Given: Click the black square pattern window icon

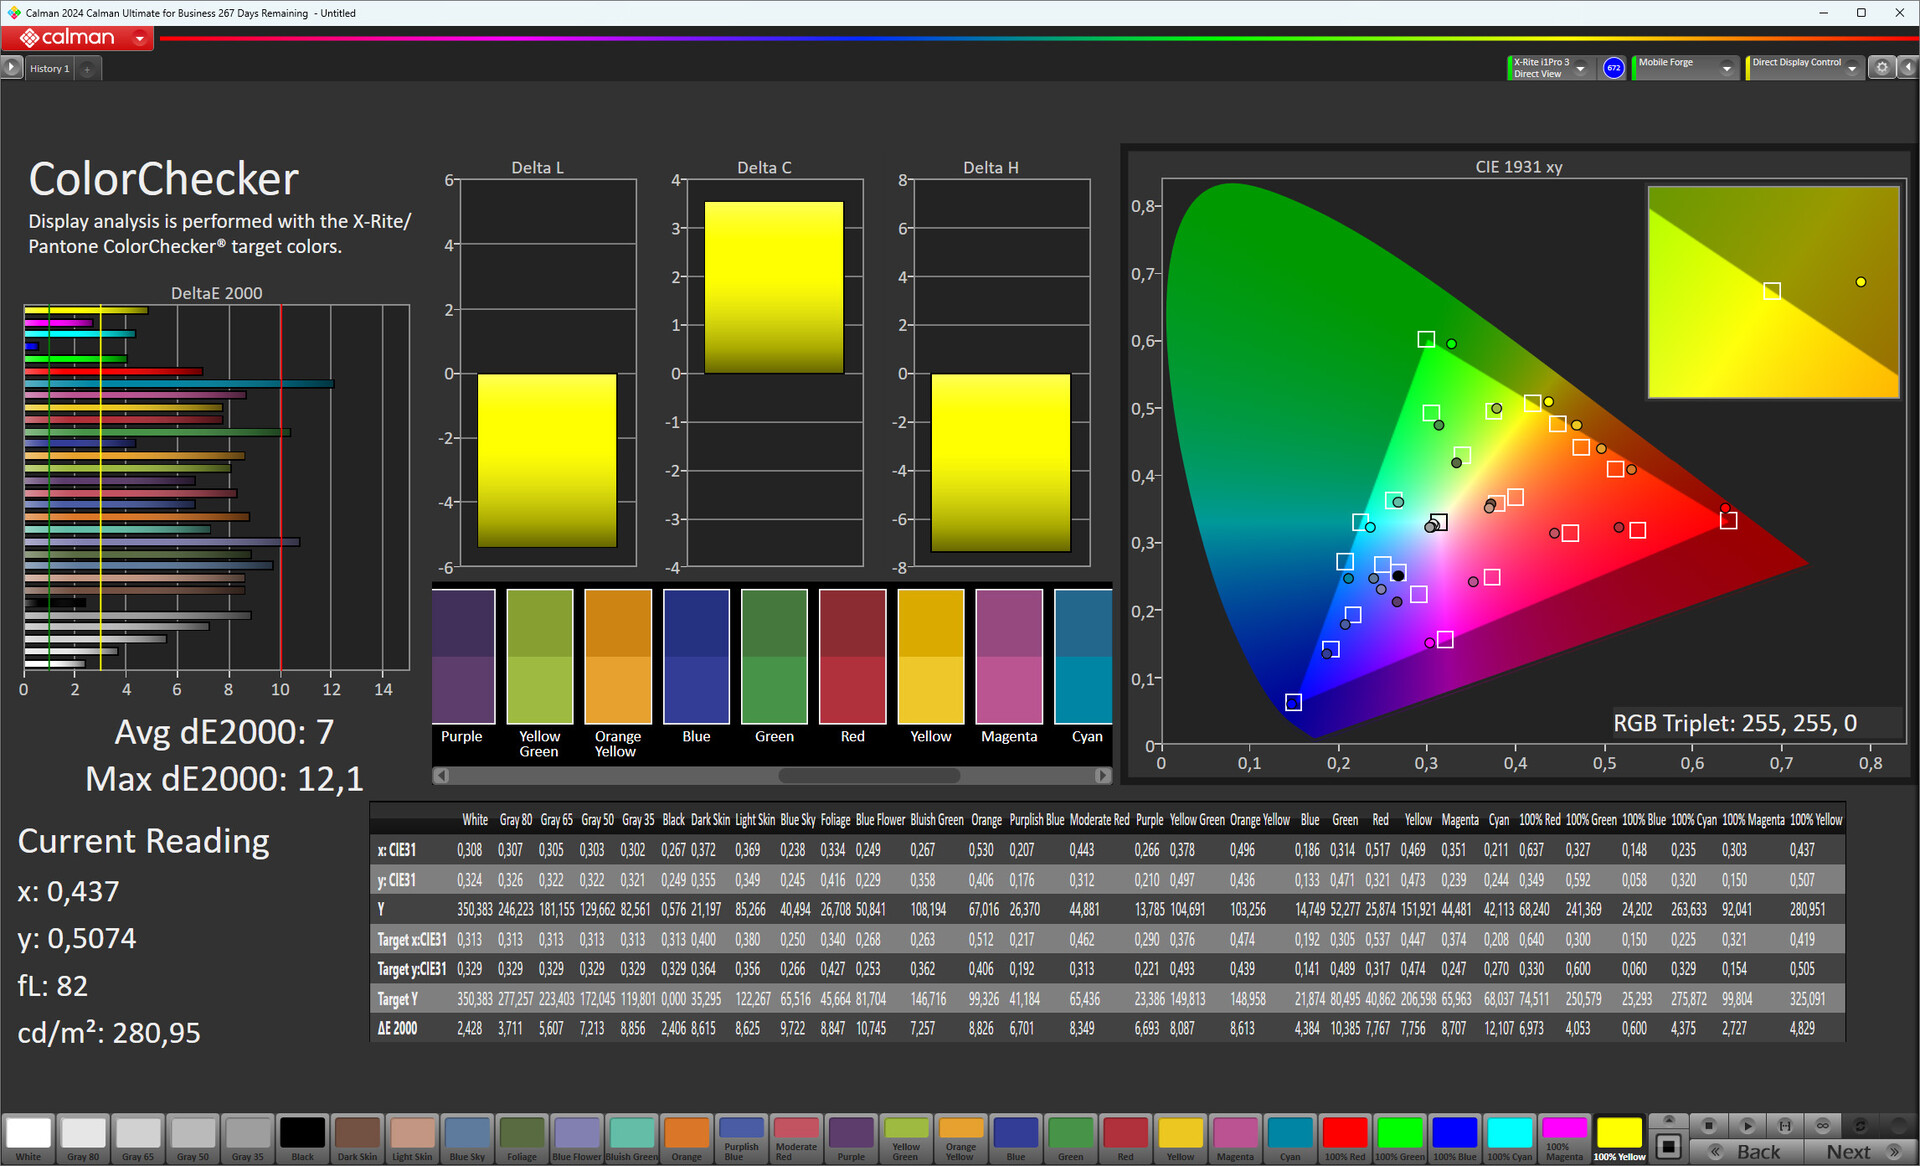Looking at the screenshot, I should click(1667, 1146).
